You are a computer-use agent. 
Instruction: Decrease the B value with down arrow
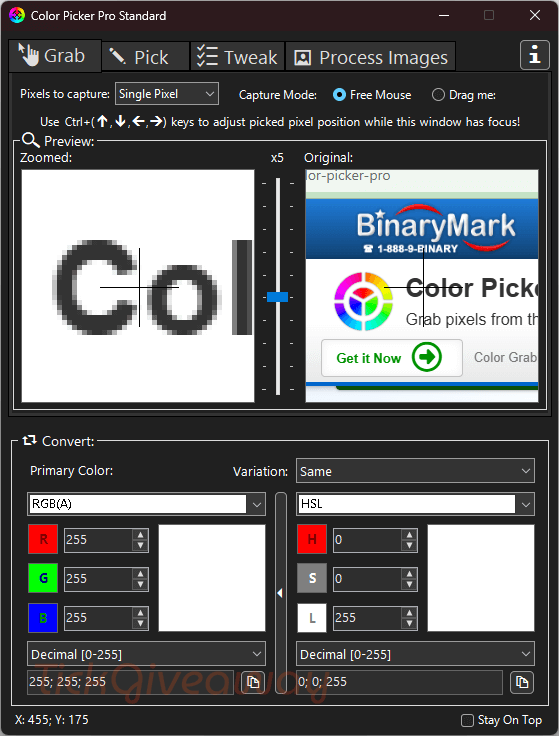point(140,623)
